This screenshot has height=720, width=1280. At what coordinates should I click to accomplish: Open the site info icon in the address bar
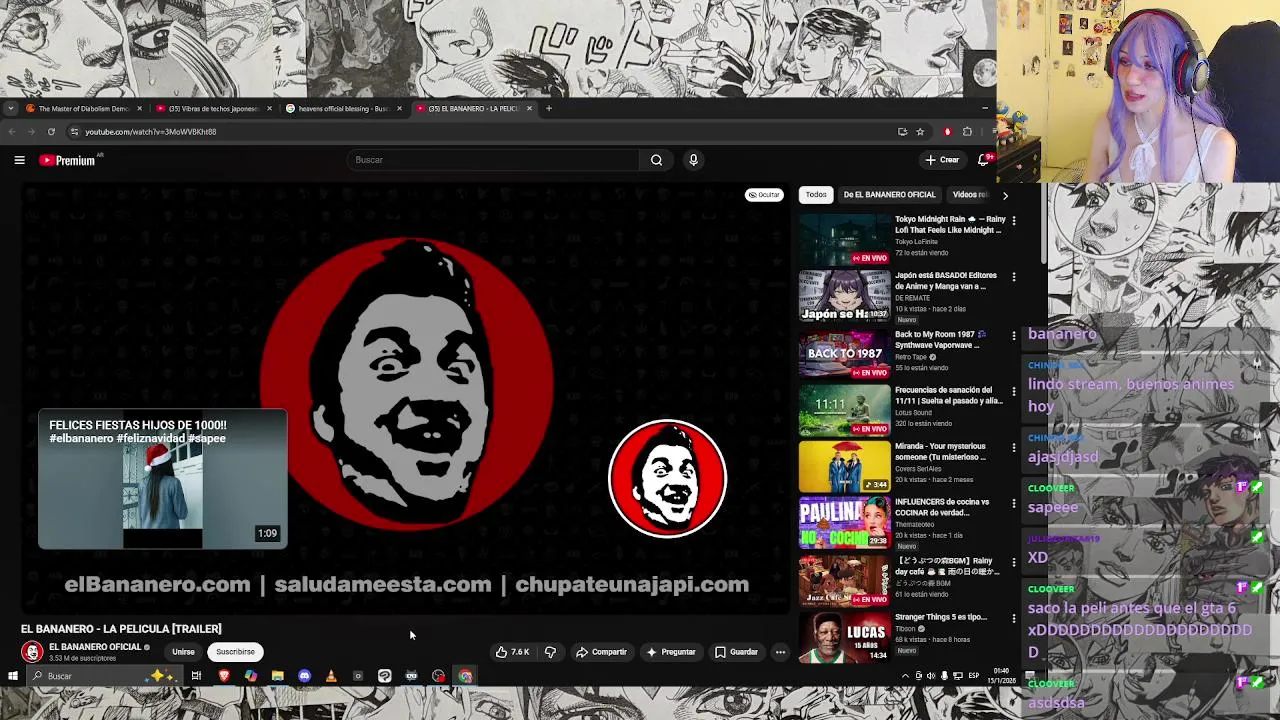[74, 132]
